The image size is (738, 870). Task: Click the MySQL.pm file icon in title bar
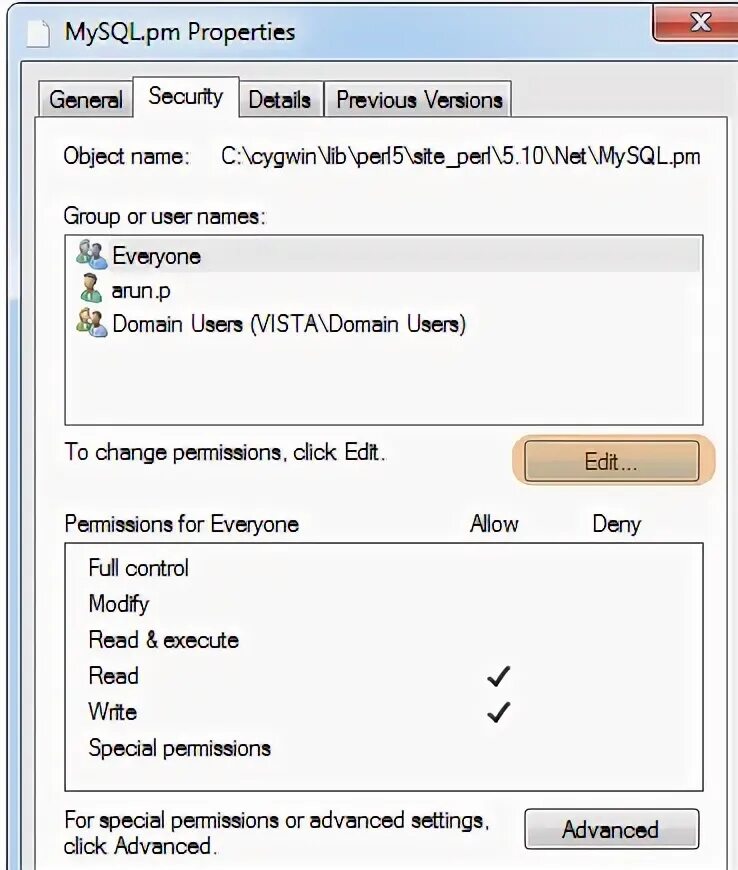(38, 31)
